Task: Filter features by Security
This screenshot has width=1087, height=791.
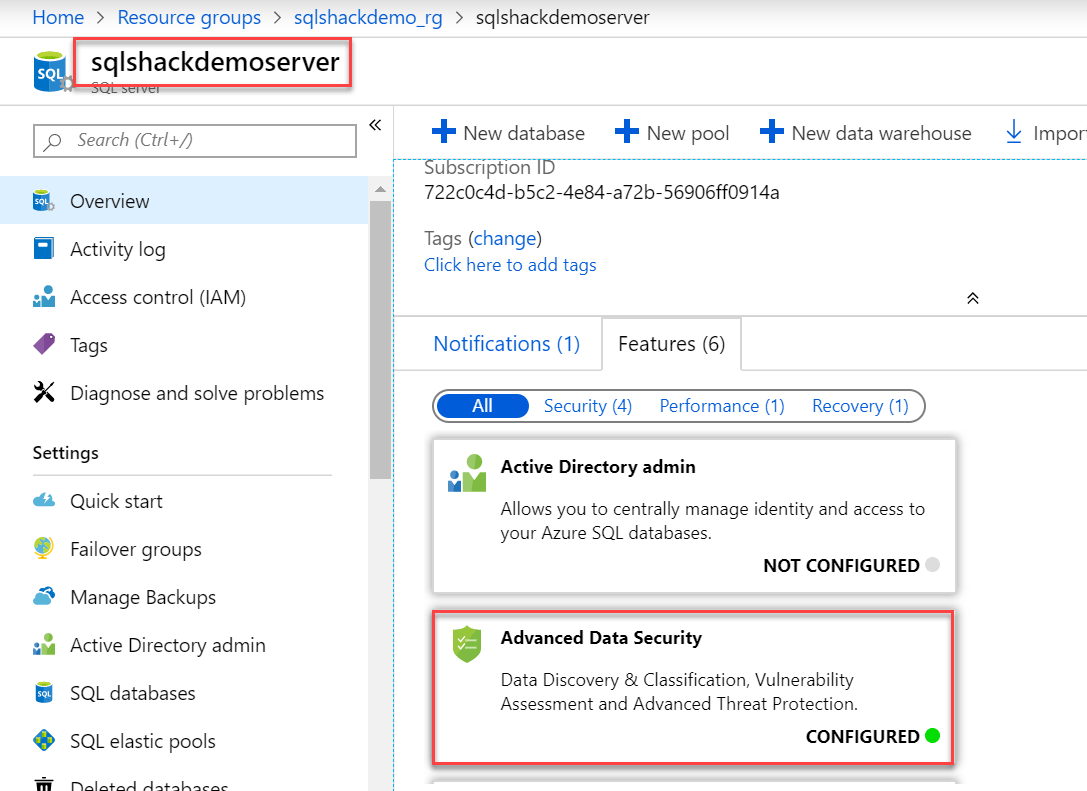Action: [x=587, y=405]
